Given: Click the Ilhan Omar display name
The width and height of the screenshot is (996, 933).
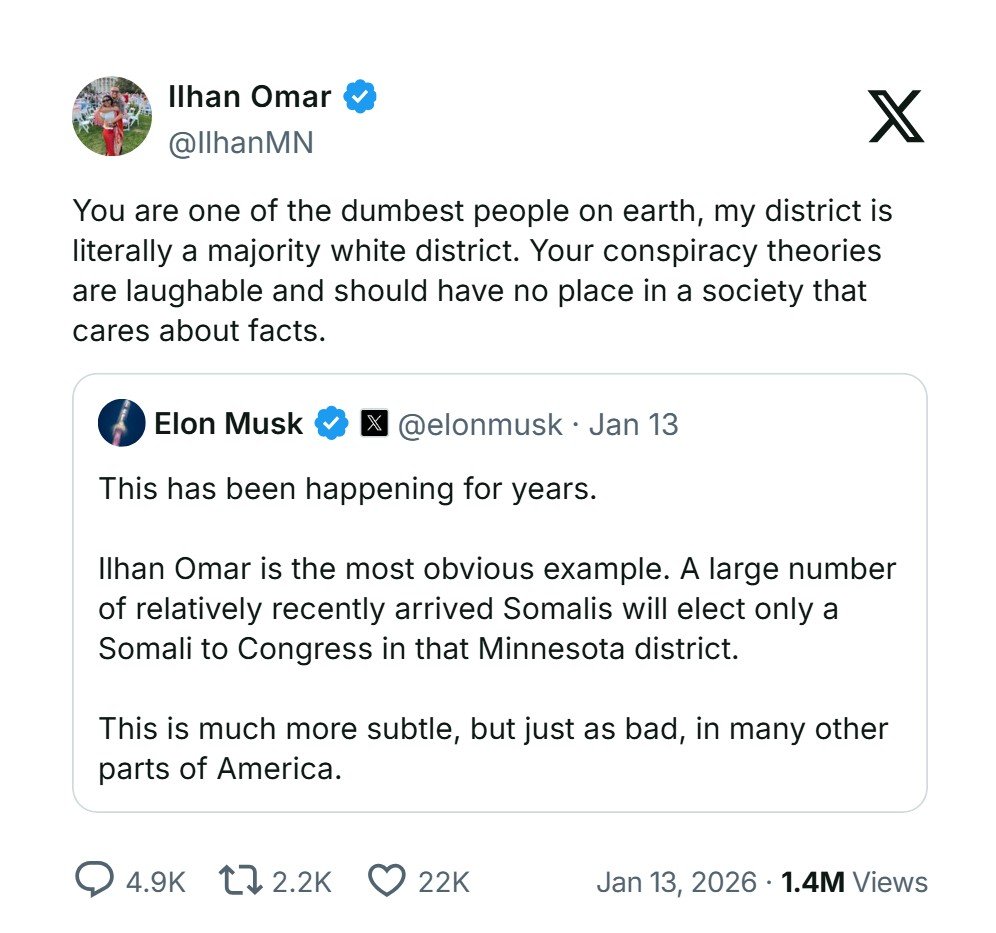Looking at the screenshot, I should tap(249, 97).
